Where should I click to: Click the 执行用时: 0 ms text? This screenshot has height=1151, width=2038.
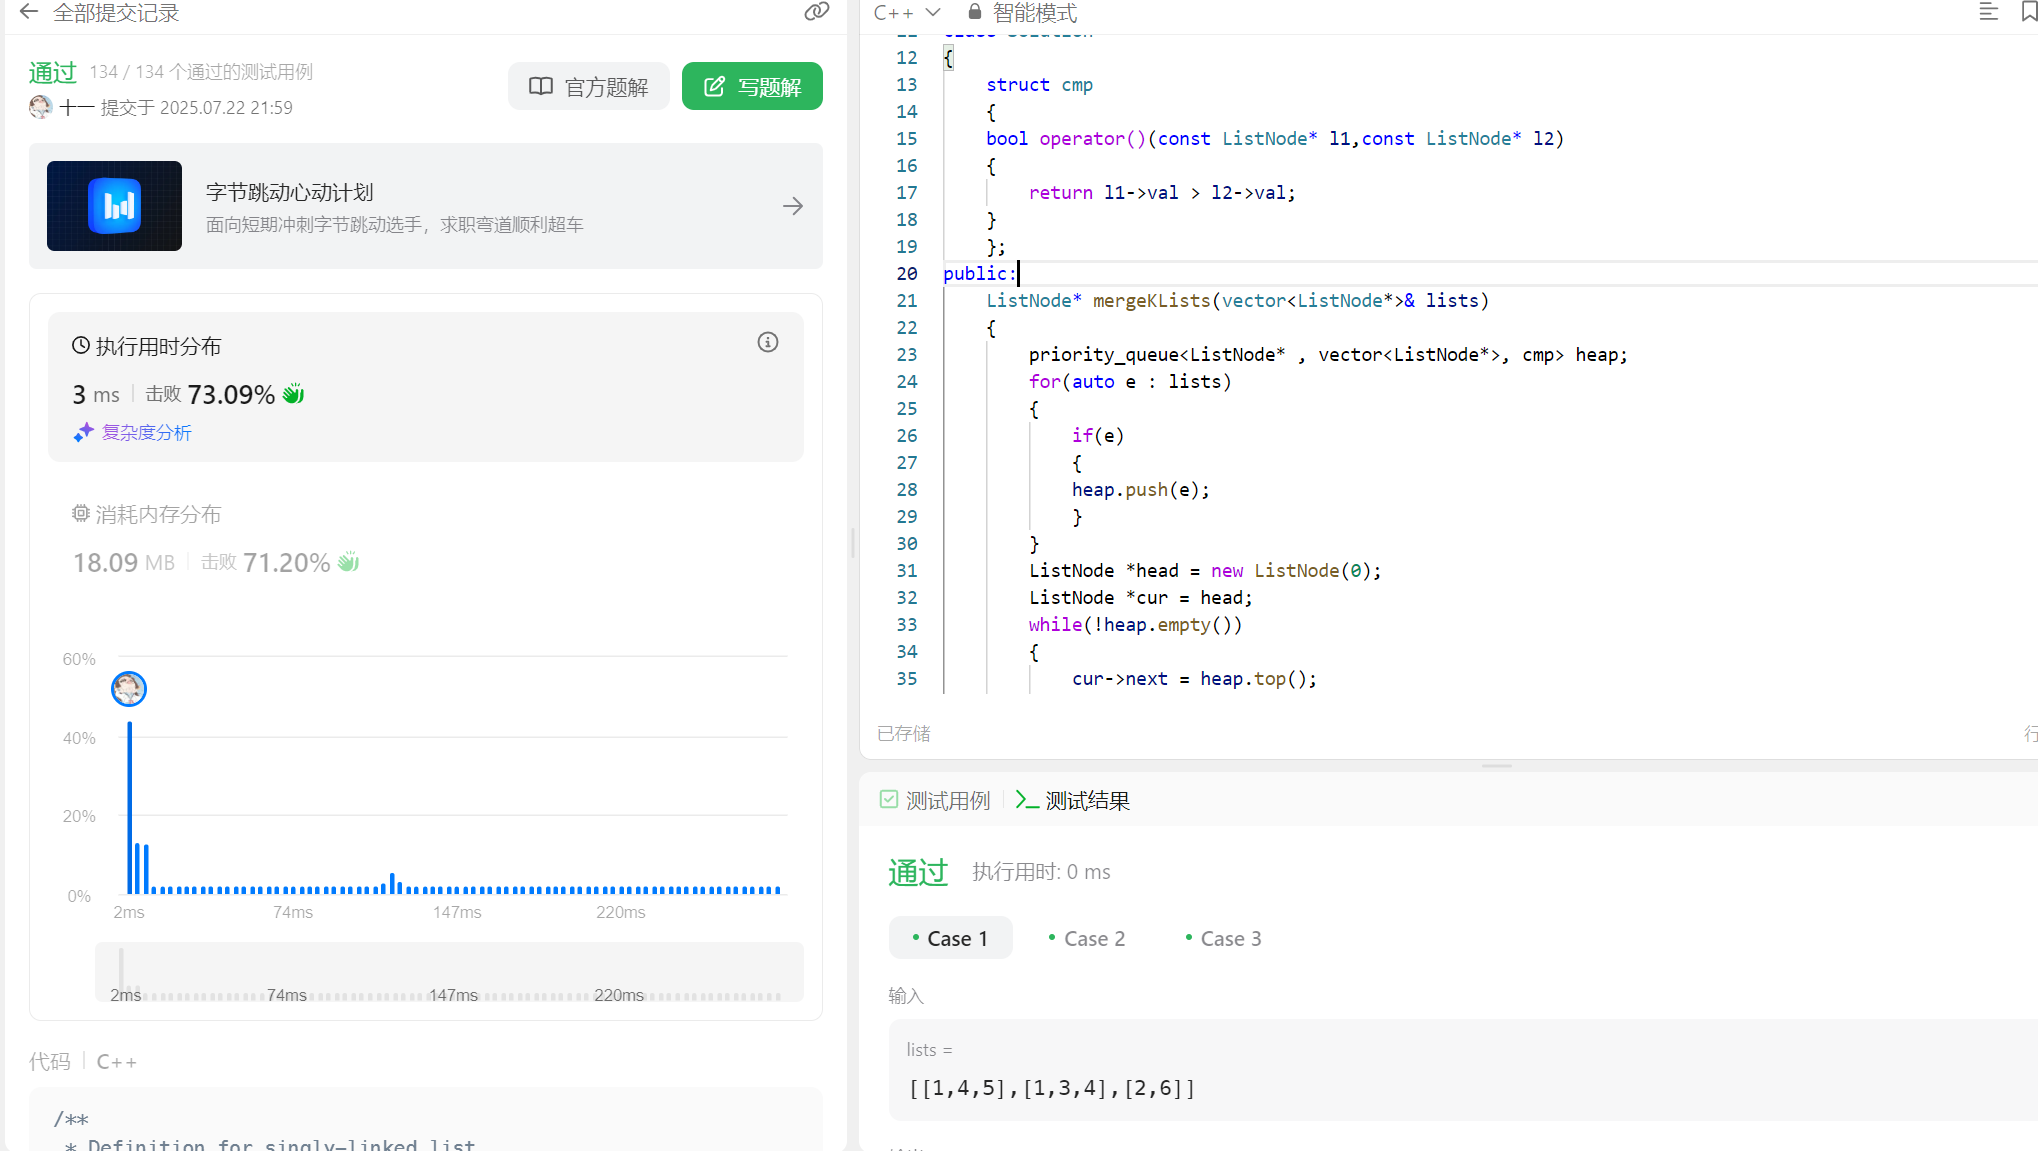[1041, 872]
